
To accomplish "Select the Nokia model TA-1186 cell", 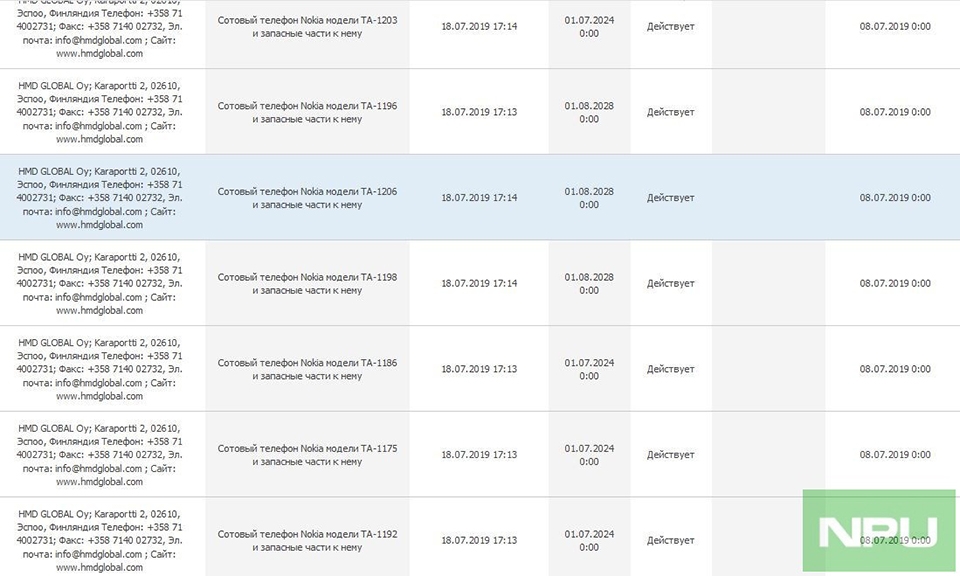I will pyautogui.click(x=307, y=369).
